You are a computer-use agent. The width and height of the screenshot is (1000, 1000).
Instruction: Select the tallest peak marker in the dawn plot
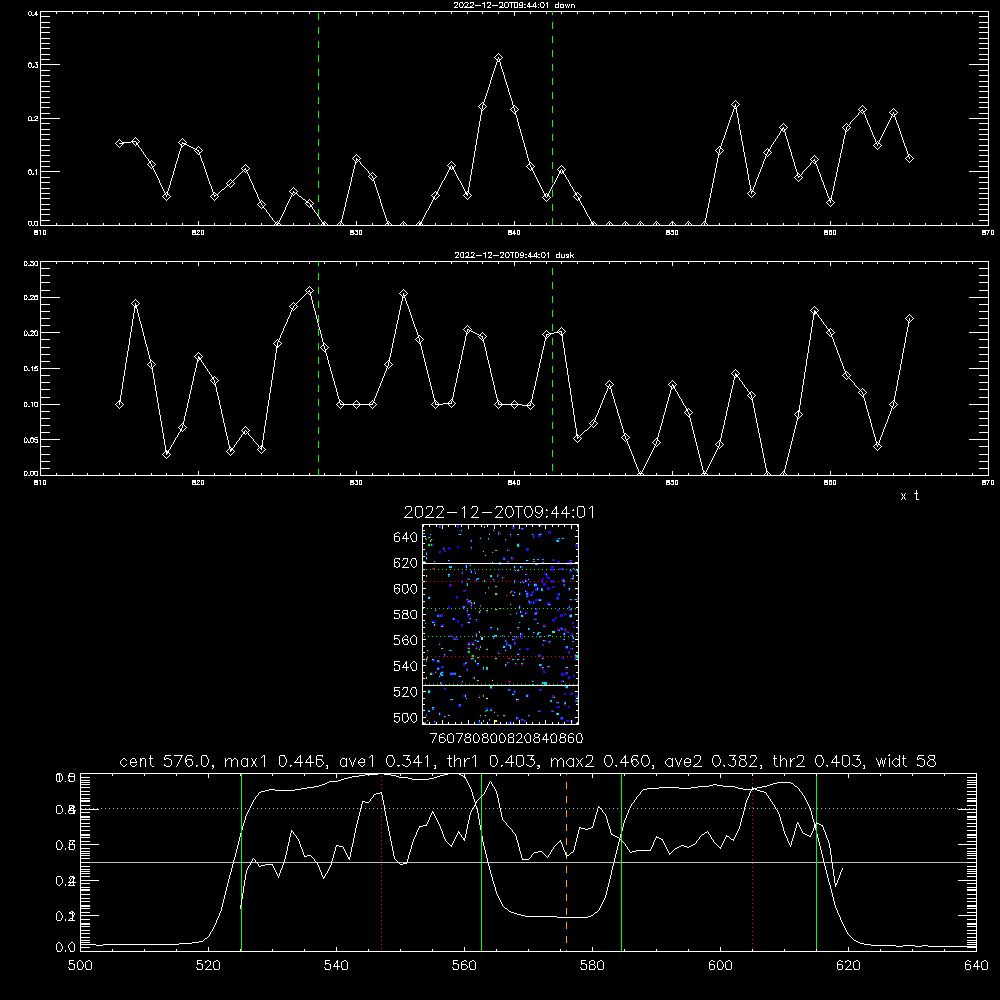coord(499,58)
